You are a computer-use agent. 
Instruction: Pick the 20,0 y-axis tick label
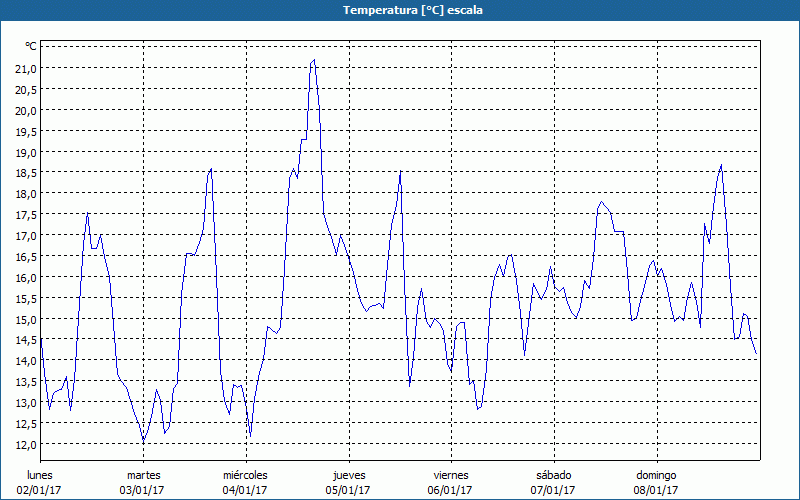click(x=25, y=110)
